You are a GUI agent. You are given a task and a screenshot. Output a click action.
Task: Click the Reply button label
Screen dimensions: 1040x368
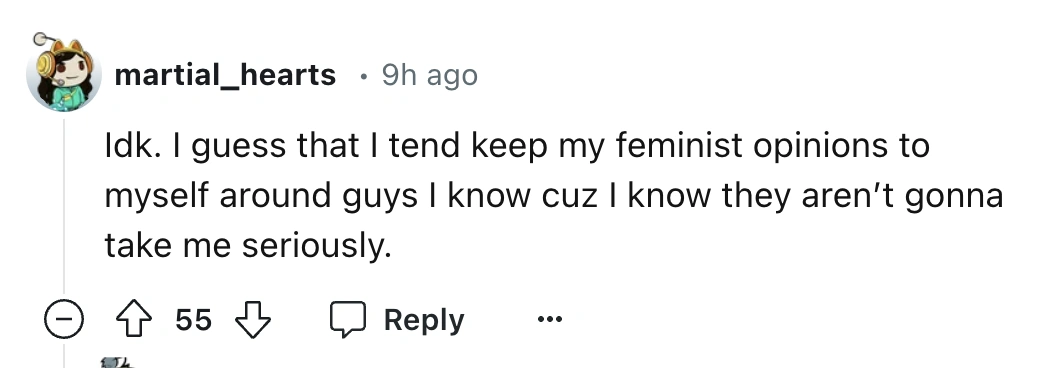pos(424,321)
